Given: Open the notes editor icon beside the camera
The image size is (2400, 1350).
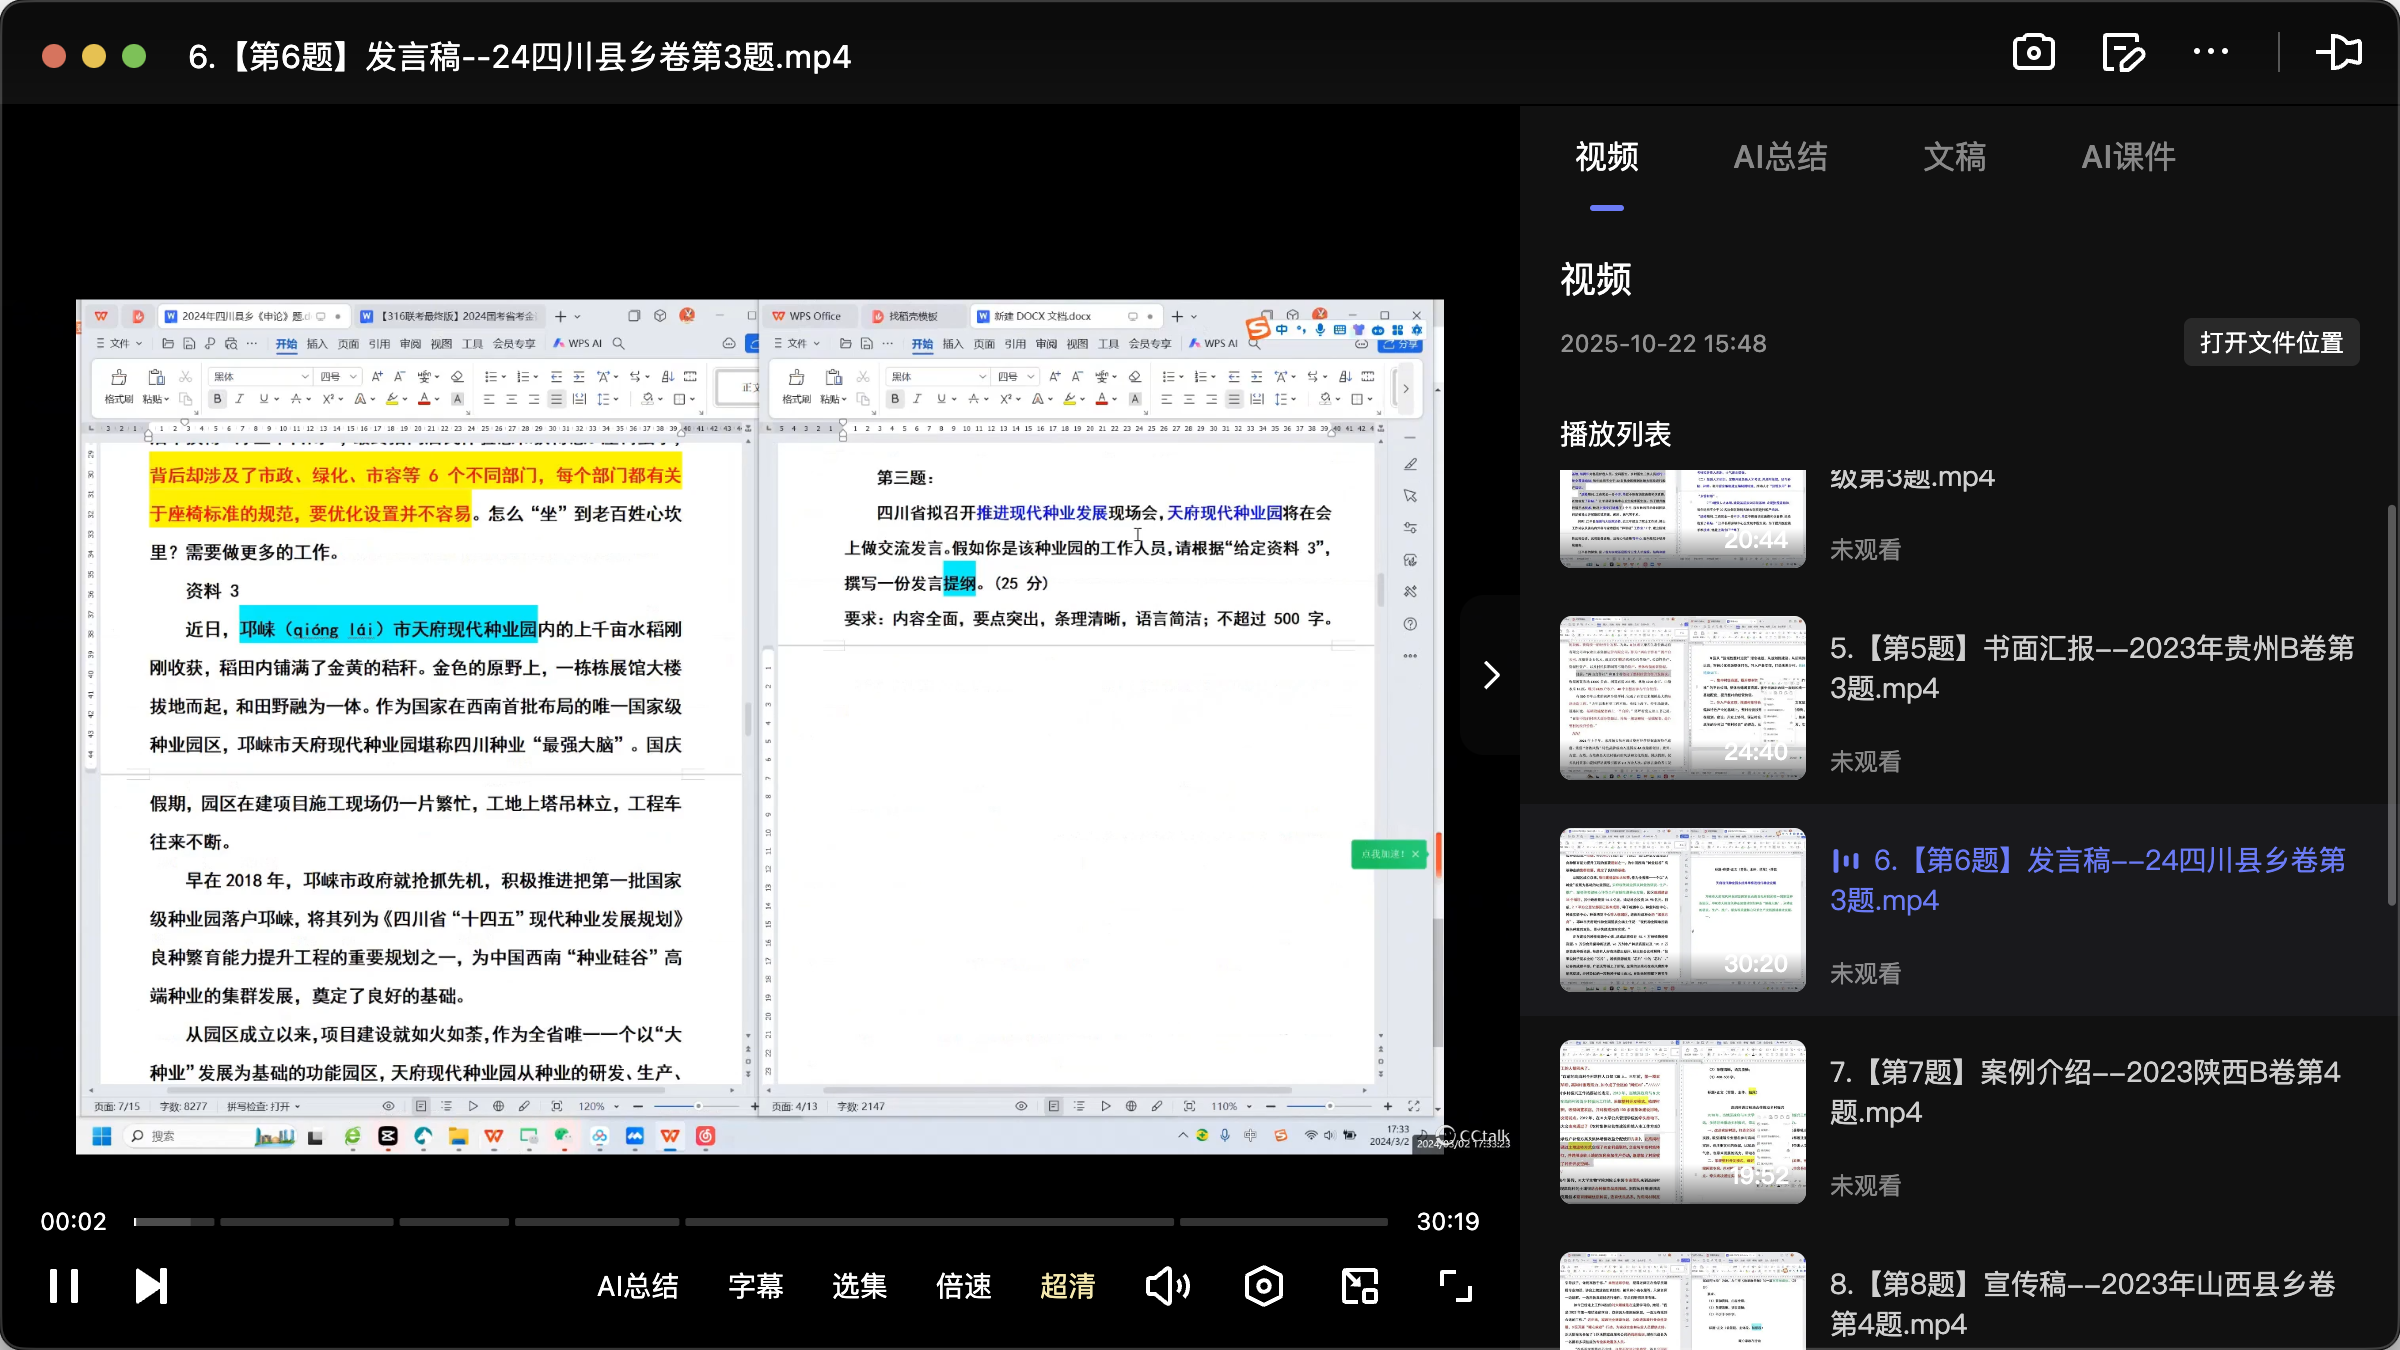Looking at the screenshot, I should pyautogui.click(x=2122, y=52).
